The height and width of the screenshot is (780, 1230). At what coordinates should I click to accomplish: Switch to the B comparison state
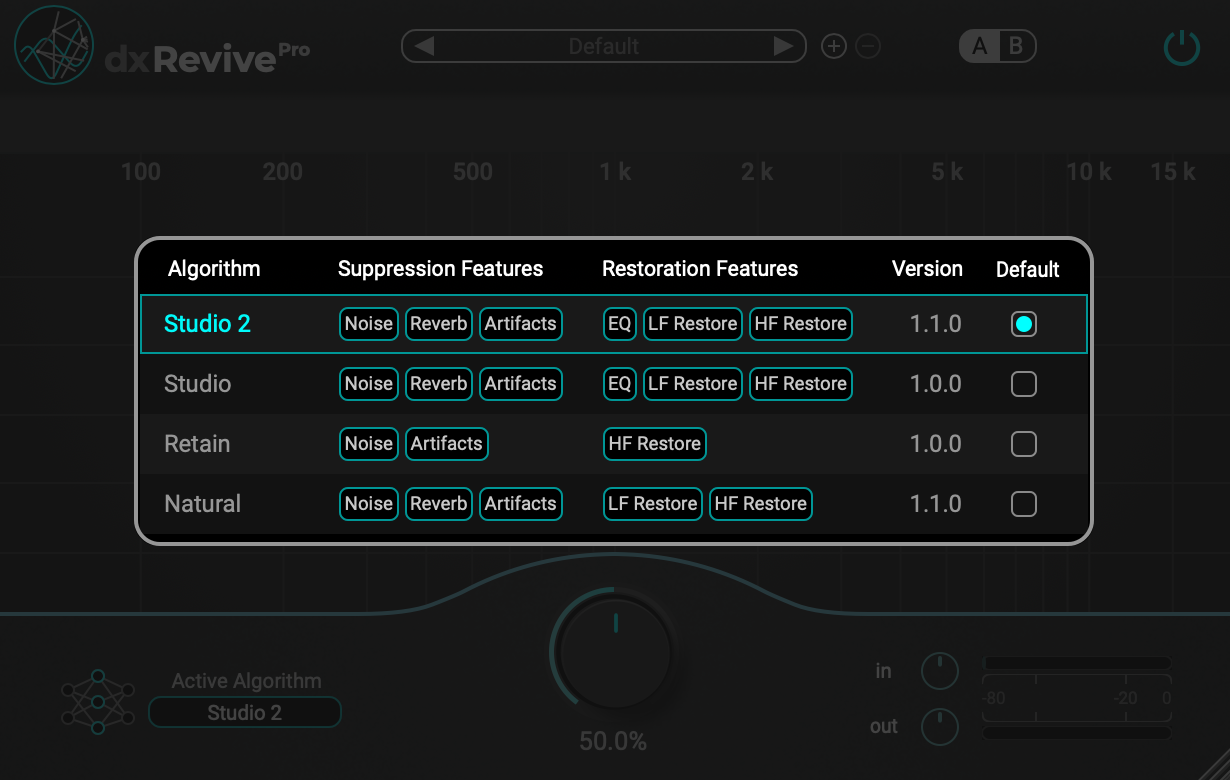click(x=1014, y=46)
